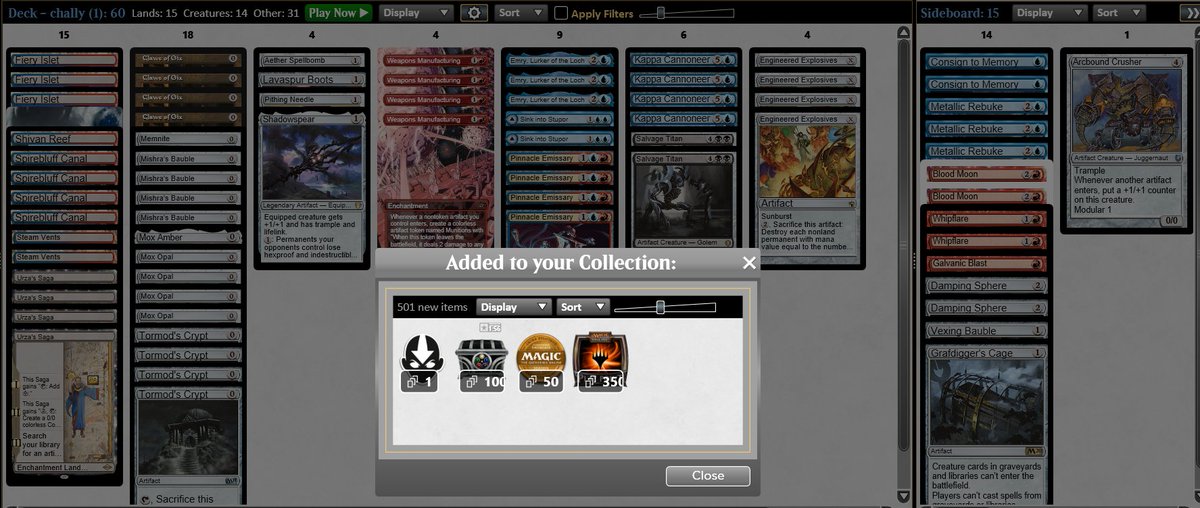Close the Added to your Collection dialog with X
Image resolution: width=1200 pixels, height=508 pixels.
pos(749,263)
